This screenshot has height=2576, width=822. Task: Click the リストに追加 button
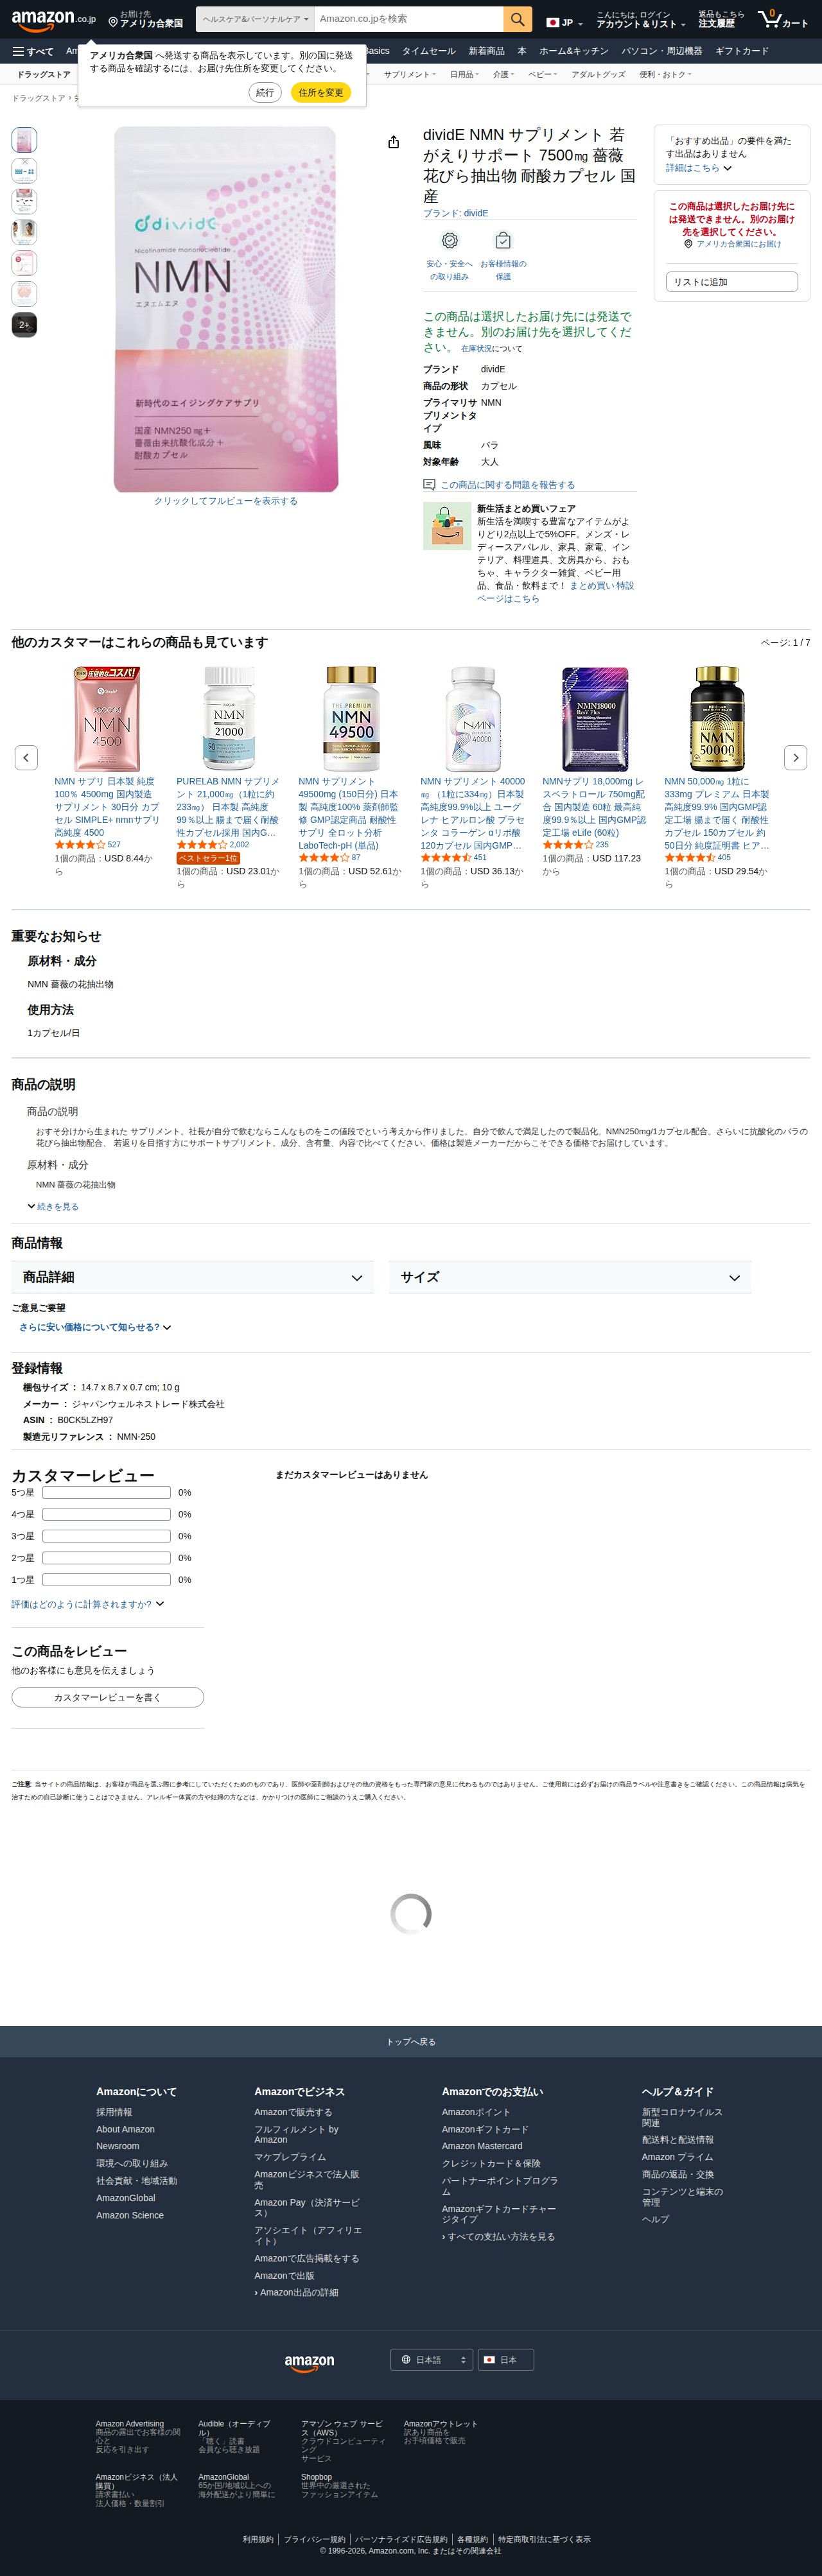(x=732, y=282)
